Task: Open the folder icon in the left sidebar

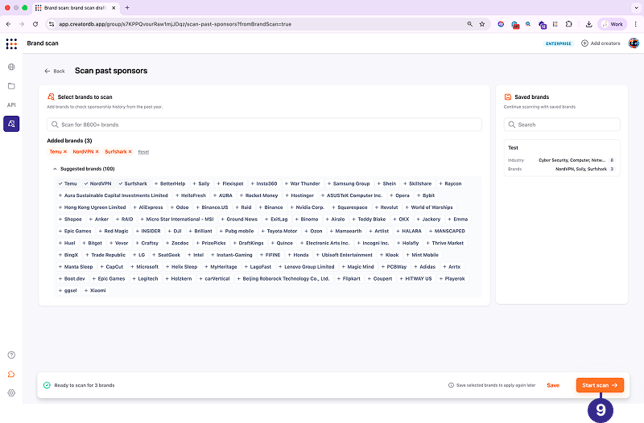Action: [x=11, y=86]
